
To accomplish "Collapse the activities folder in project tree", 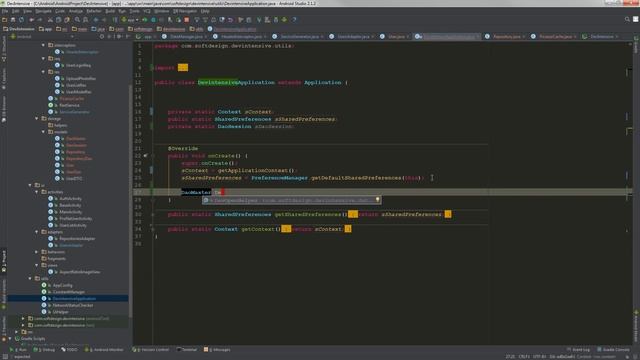I will (37, 192).
